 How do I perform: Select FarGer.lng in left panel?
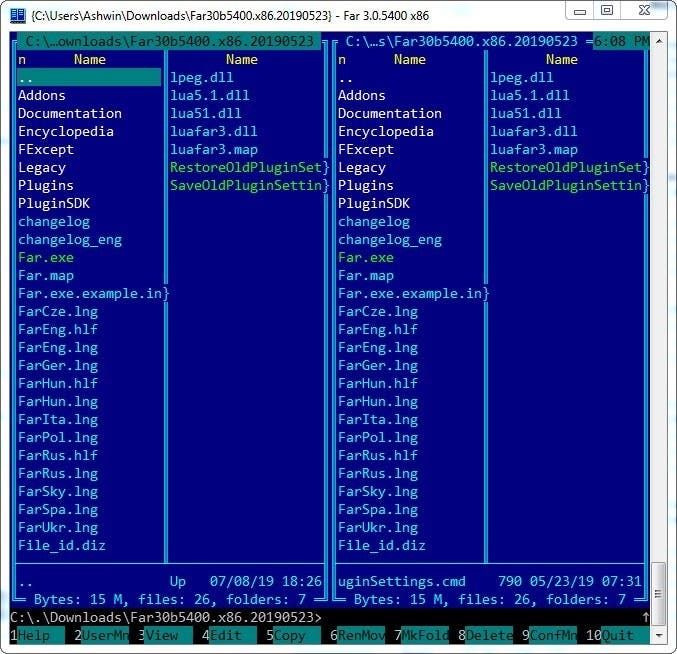click(x=58, y=366)
